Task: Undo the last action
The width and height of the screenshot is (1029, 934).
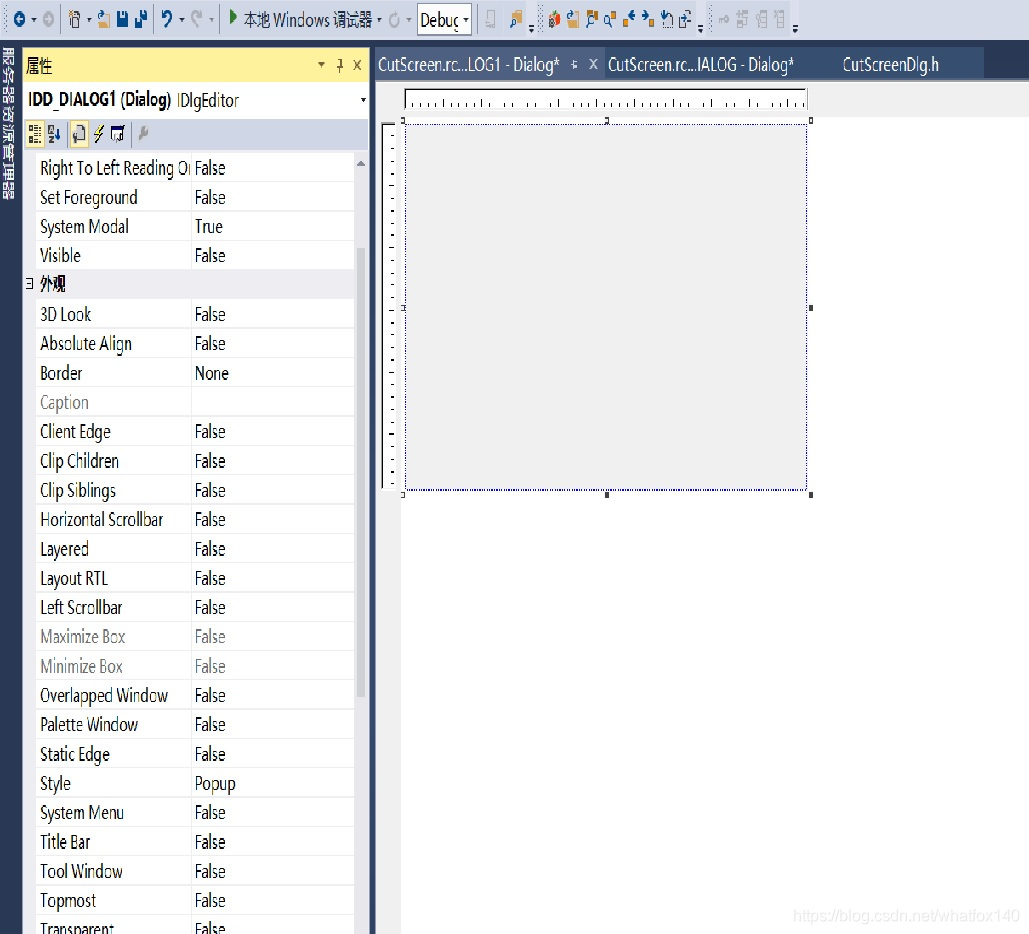Action: [167, 20]
